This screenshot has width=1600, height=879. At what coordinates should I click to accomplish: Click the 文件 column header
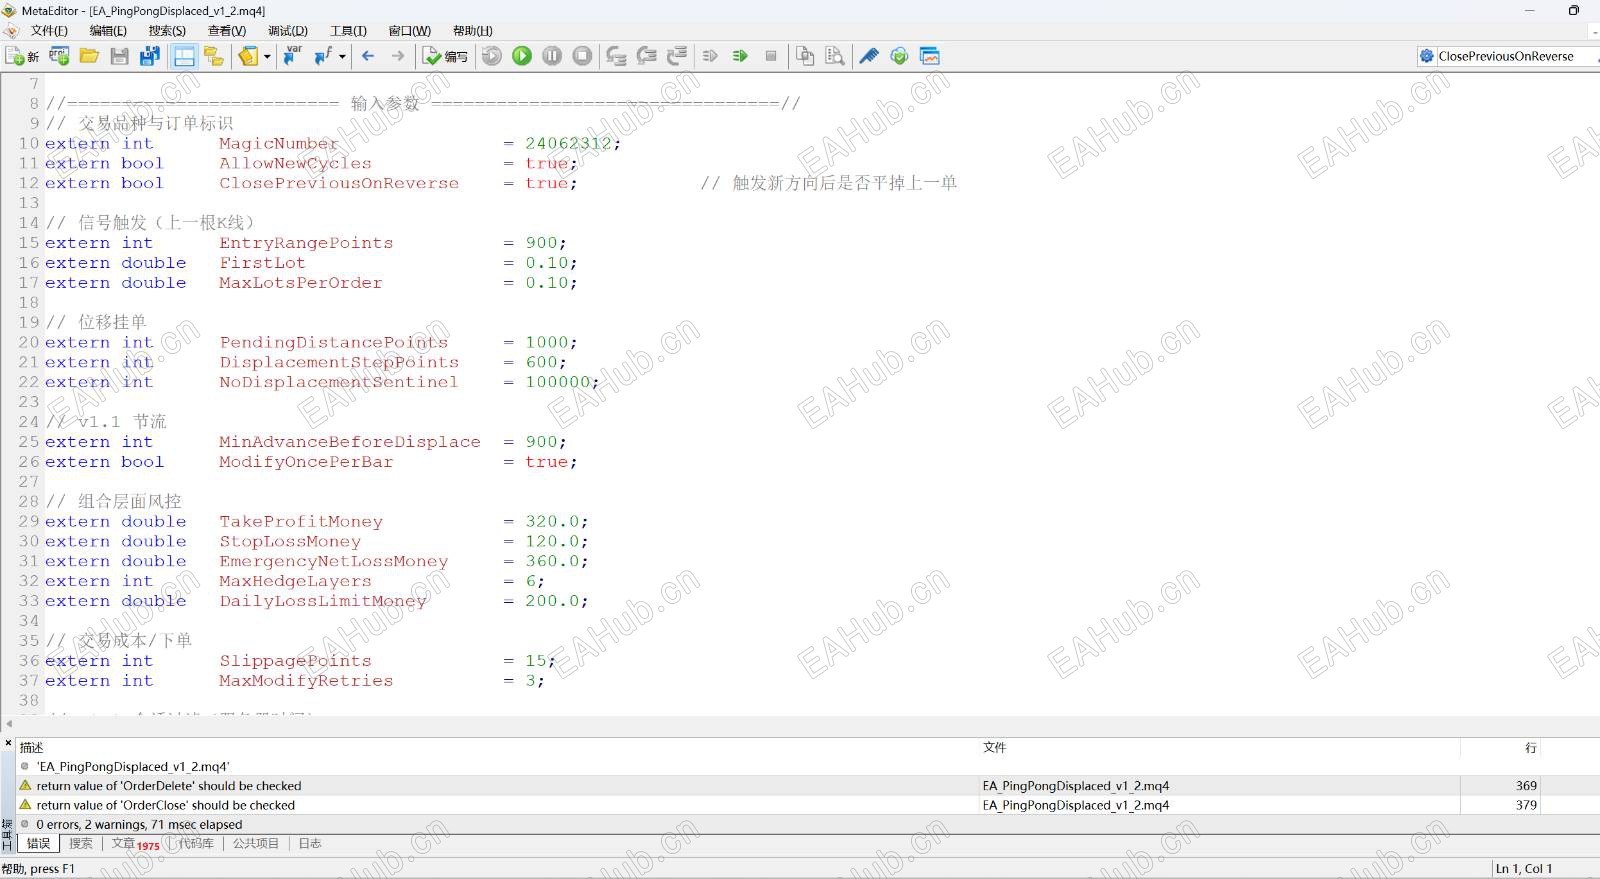1219,747
